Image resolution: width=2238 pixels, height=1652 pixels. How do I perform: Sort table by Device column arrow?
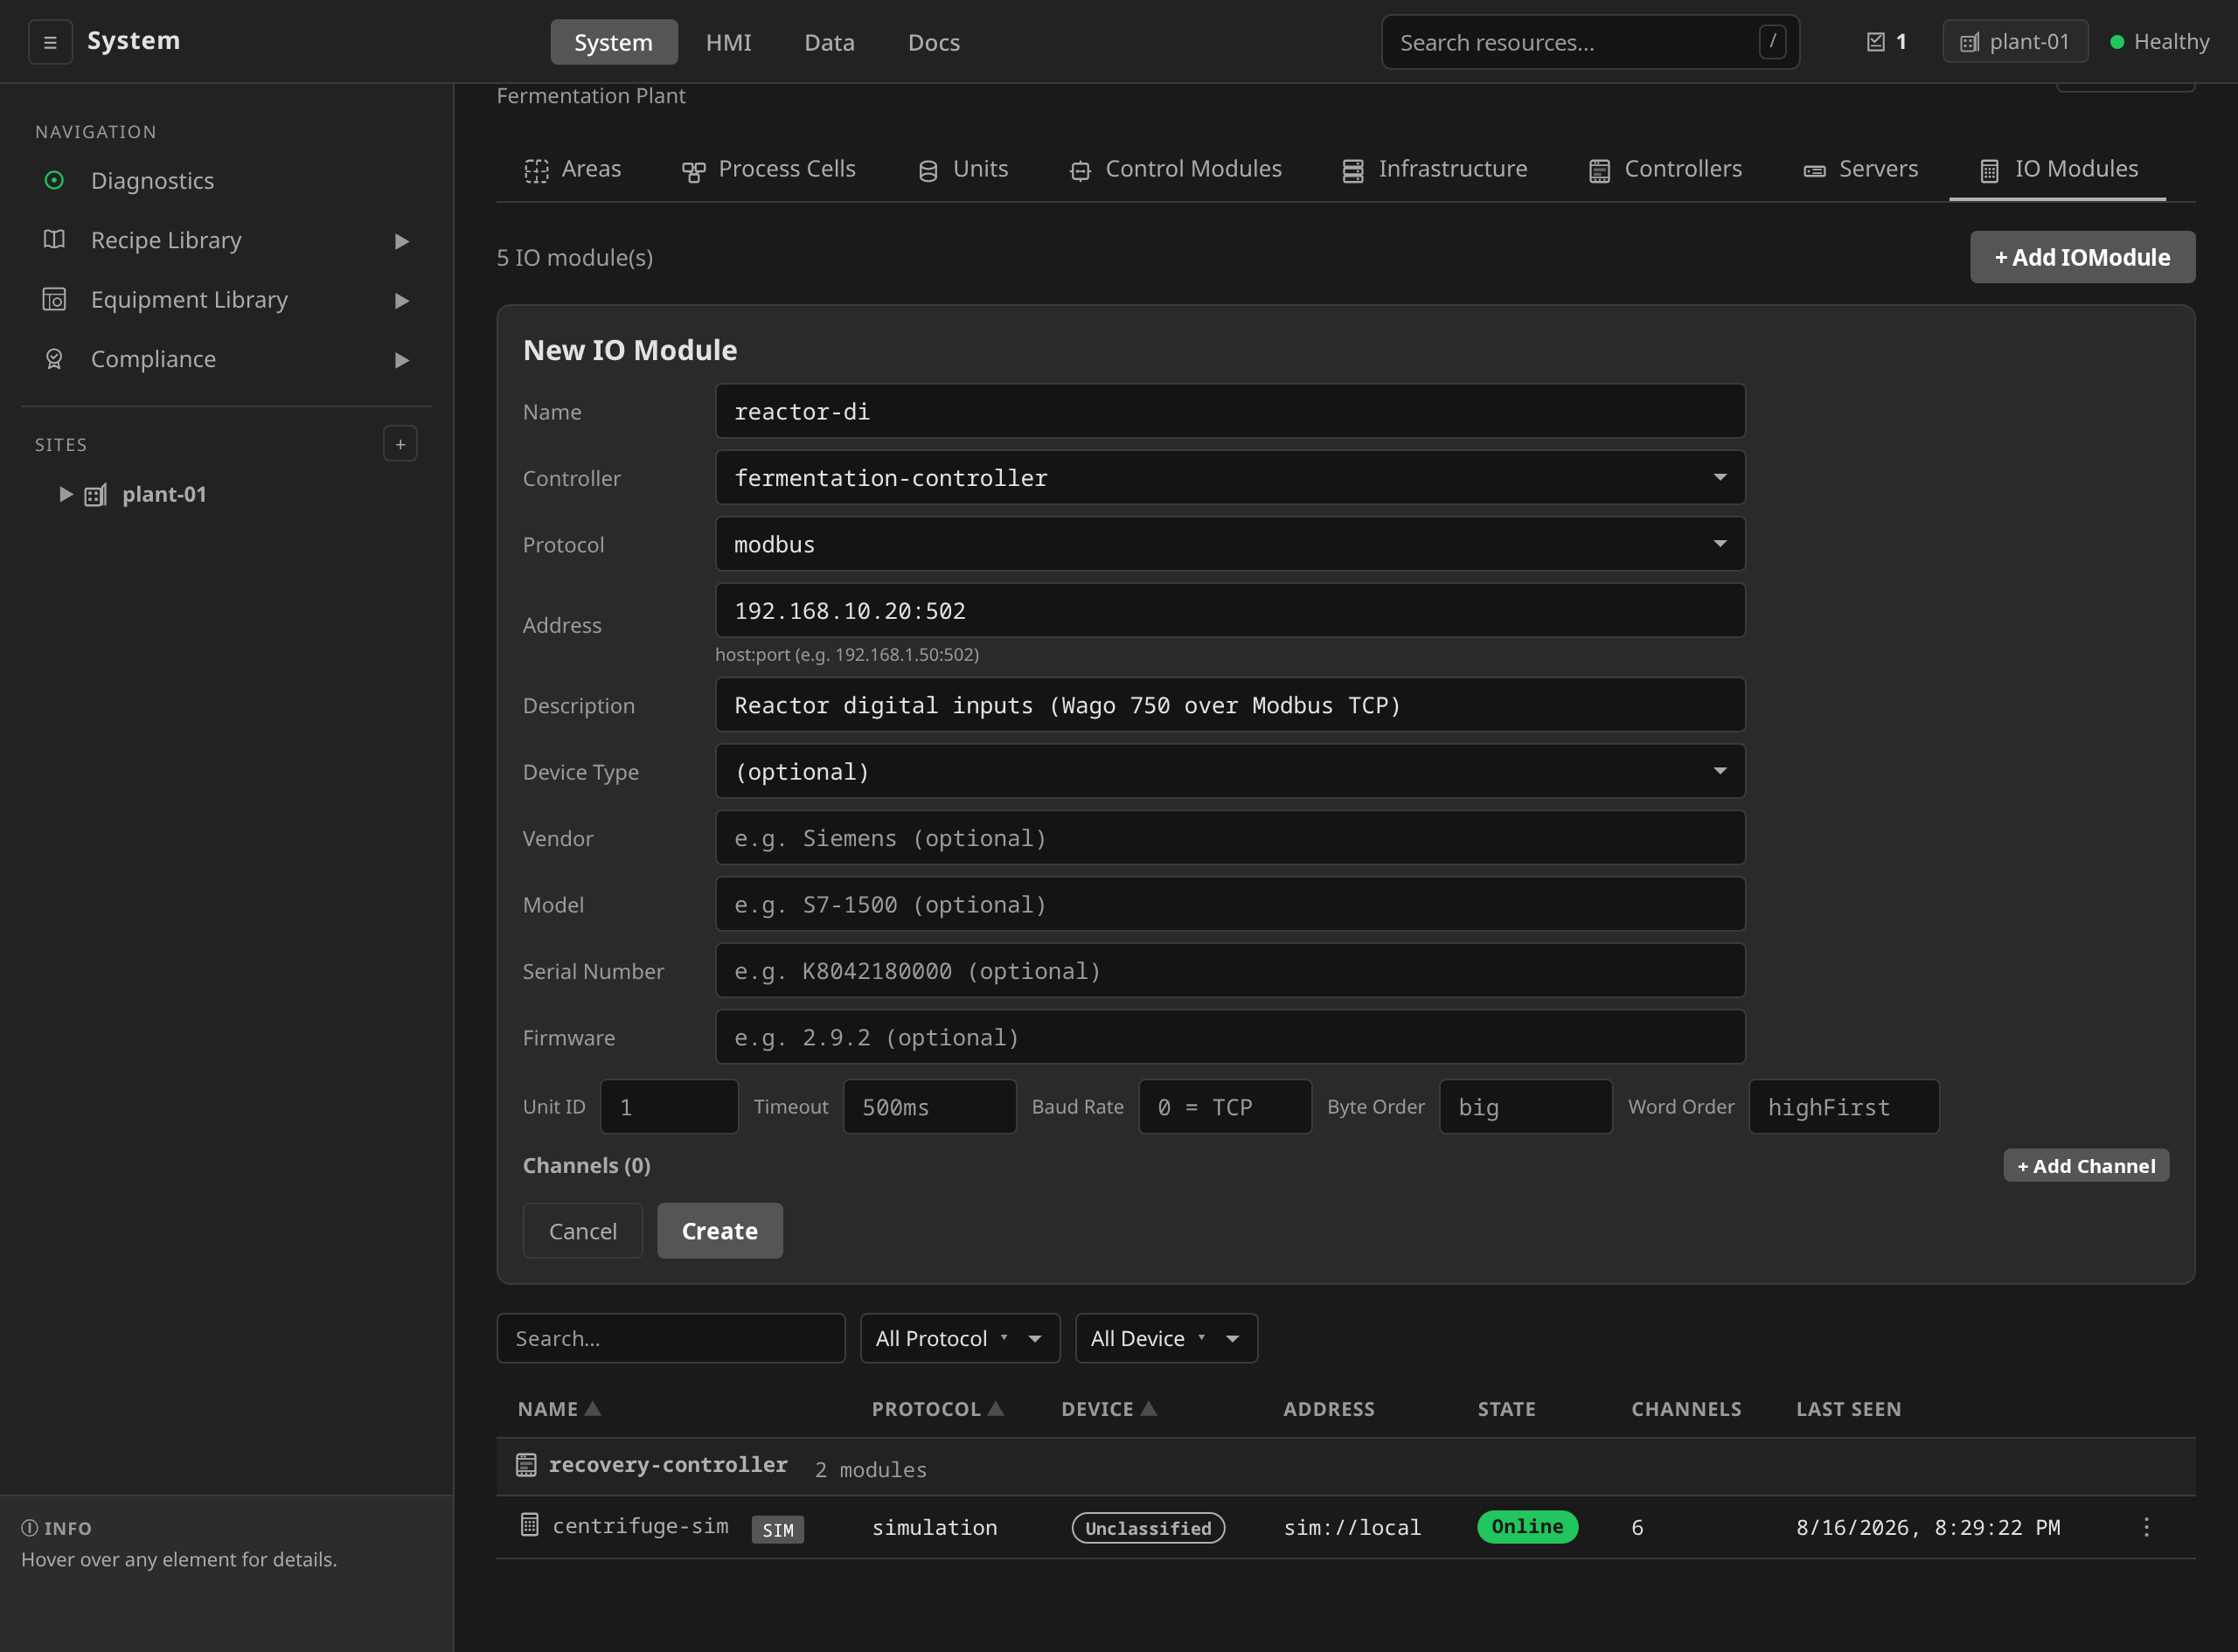click(1149, 1408)
